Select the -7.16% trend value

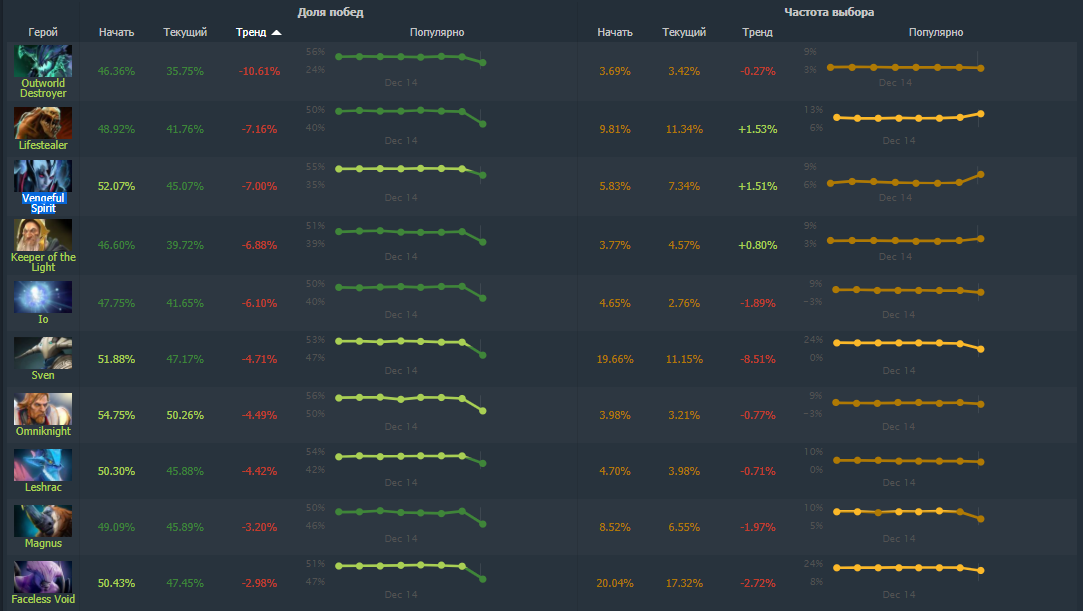(260, 129)
